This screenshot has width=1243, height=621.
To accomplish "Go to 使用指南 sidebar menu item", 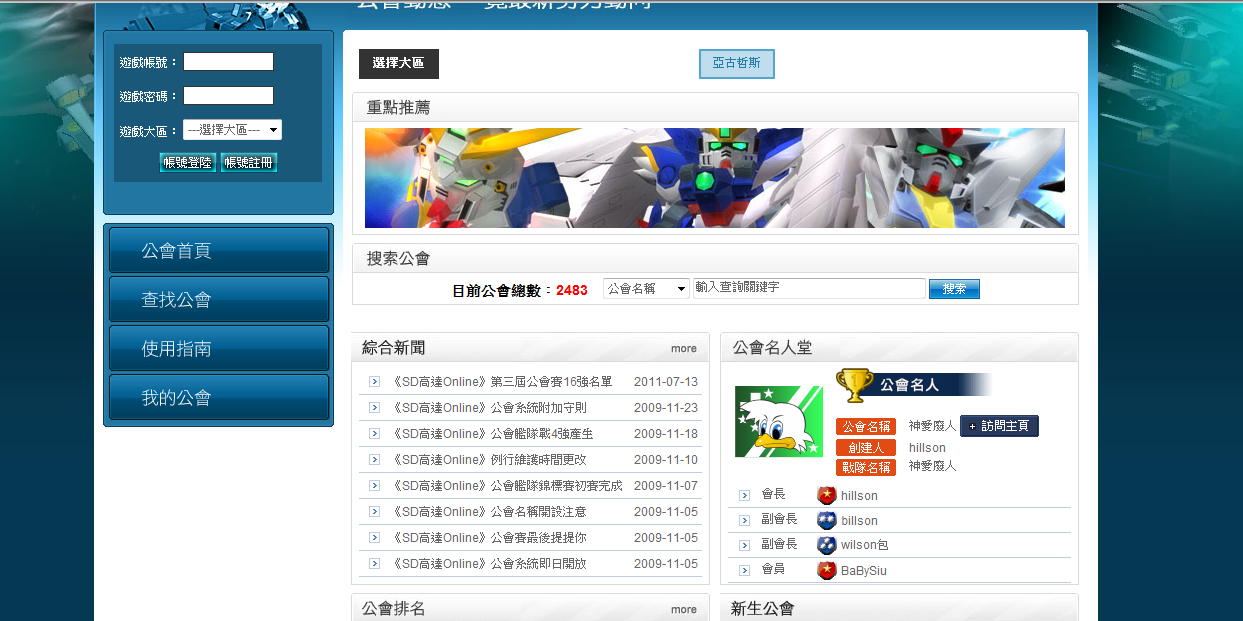I will pos(218,349).
